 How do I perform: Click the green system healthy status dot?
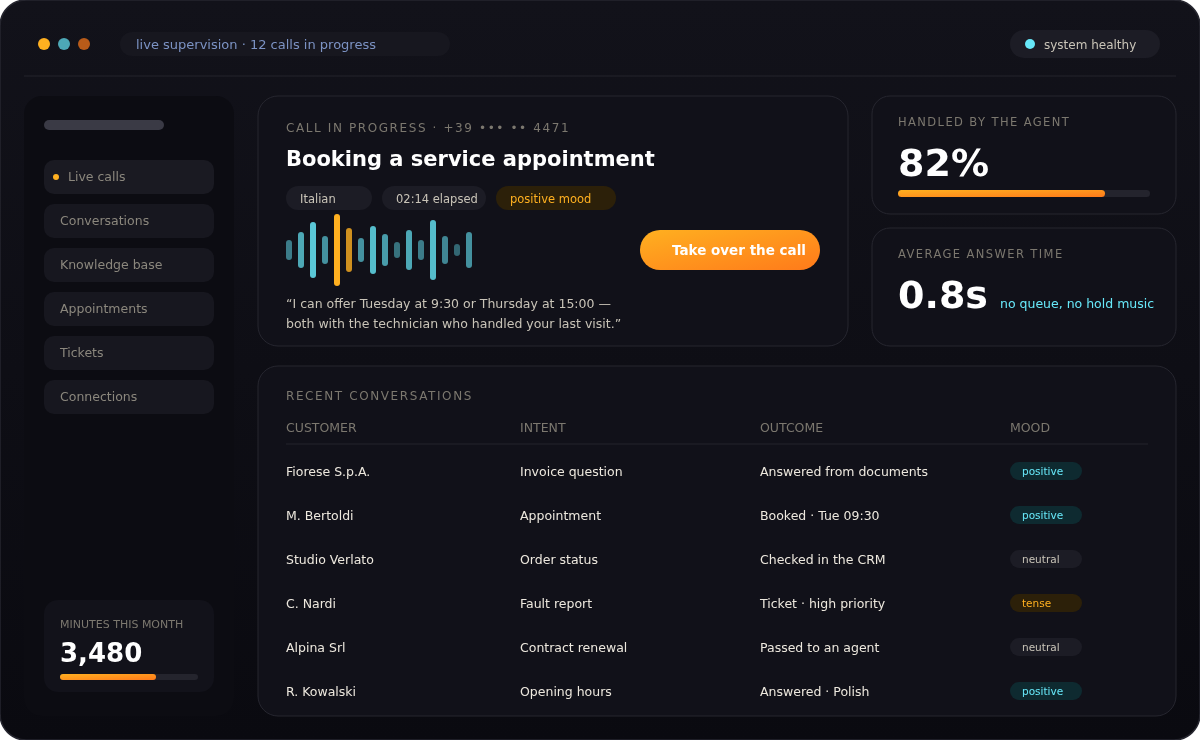pos(1030,44)
